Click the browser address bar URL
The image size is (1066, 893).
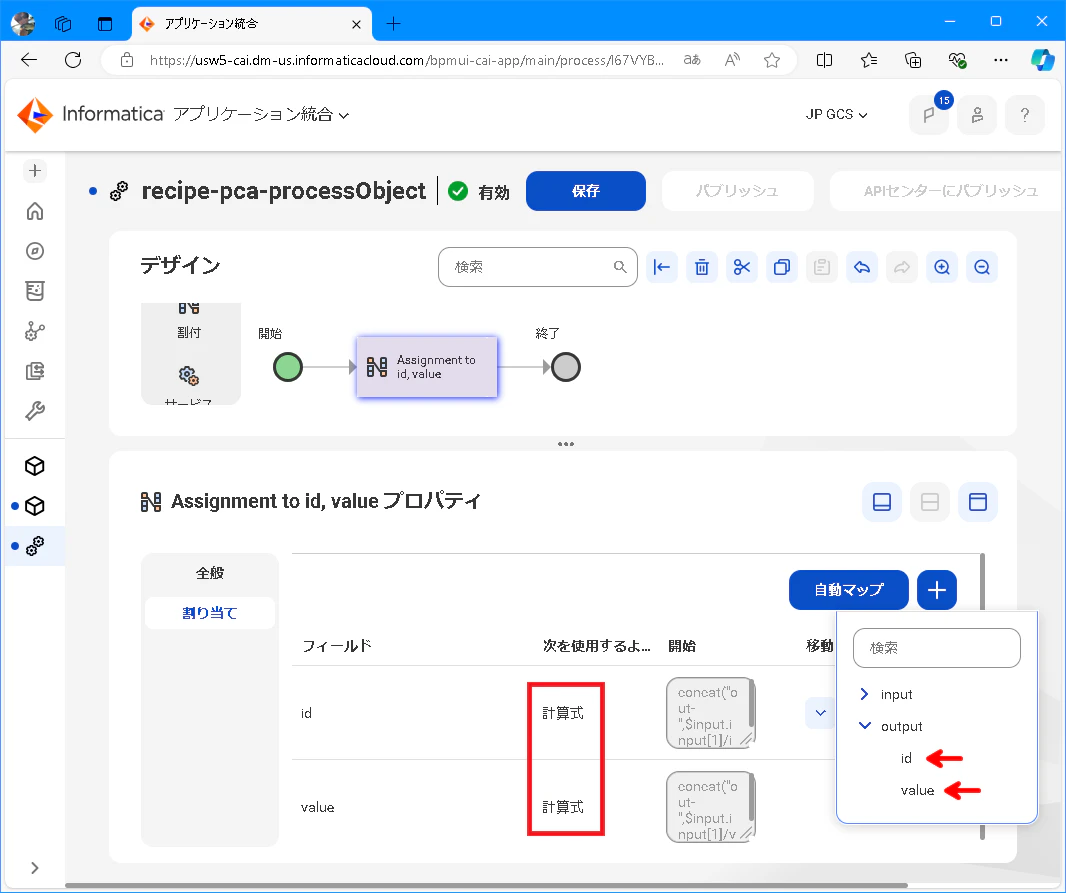407,60
